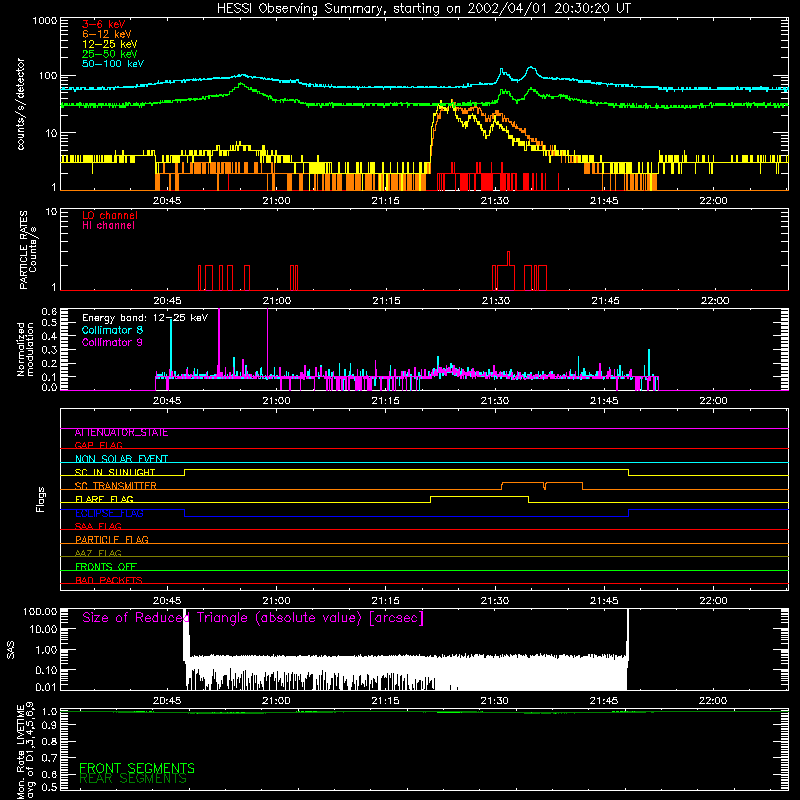This screenshot has height=800, width=800.
Task: Click the BAD_PACKETS flag label
Action: click(109, 580)
